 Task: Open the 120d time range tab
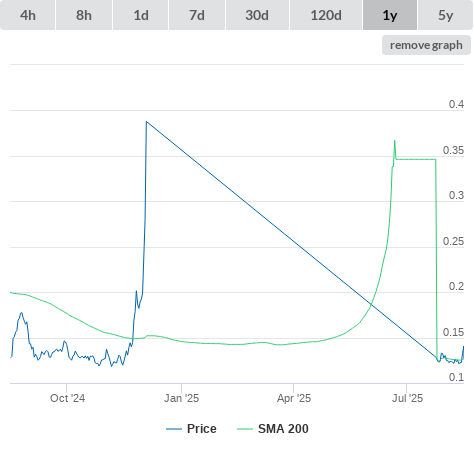click(x=326, y=15)
